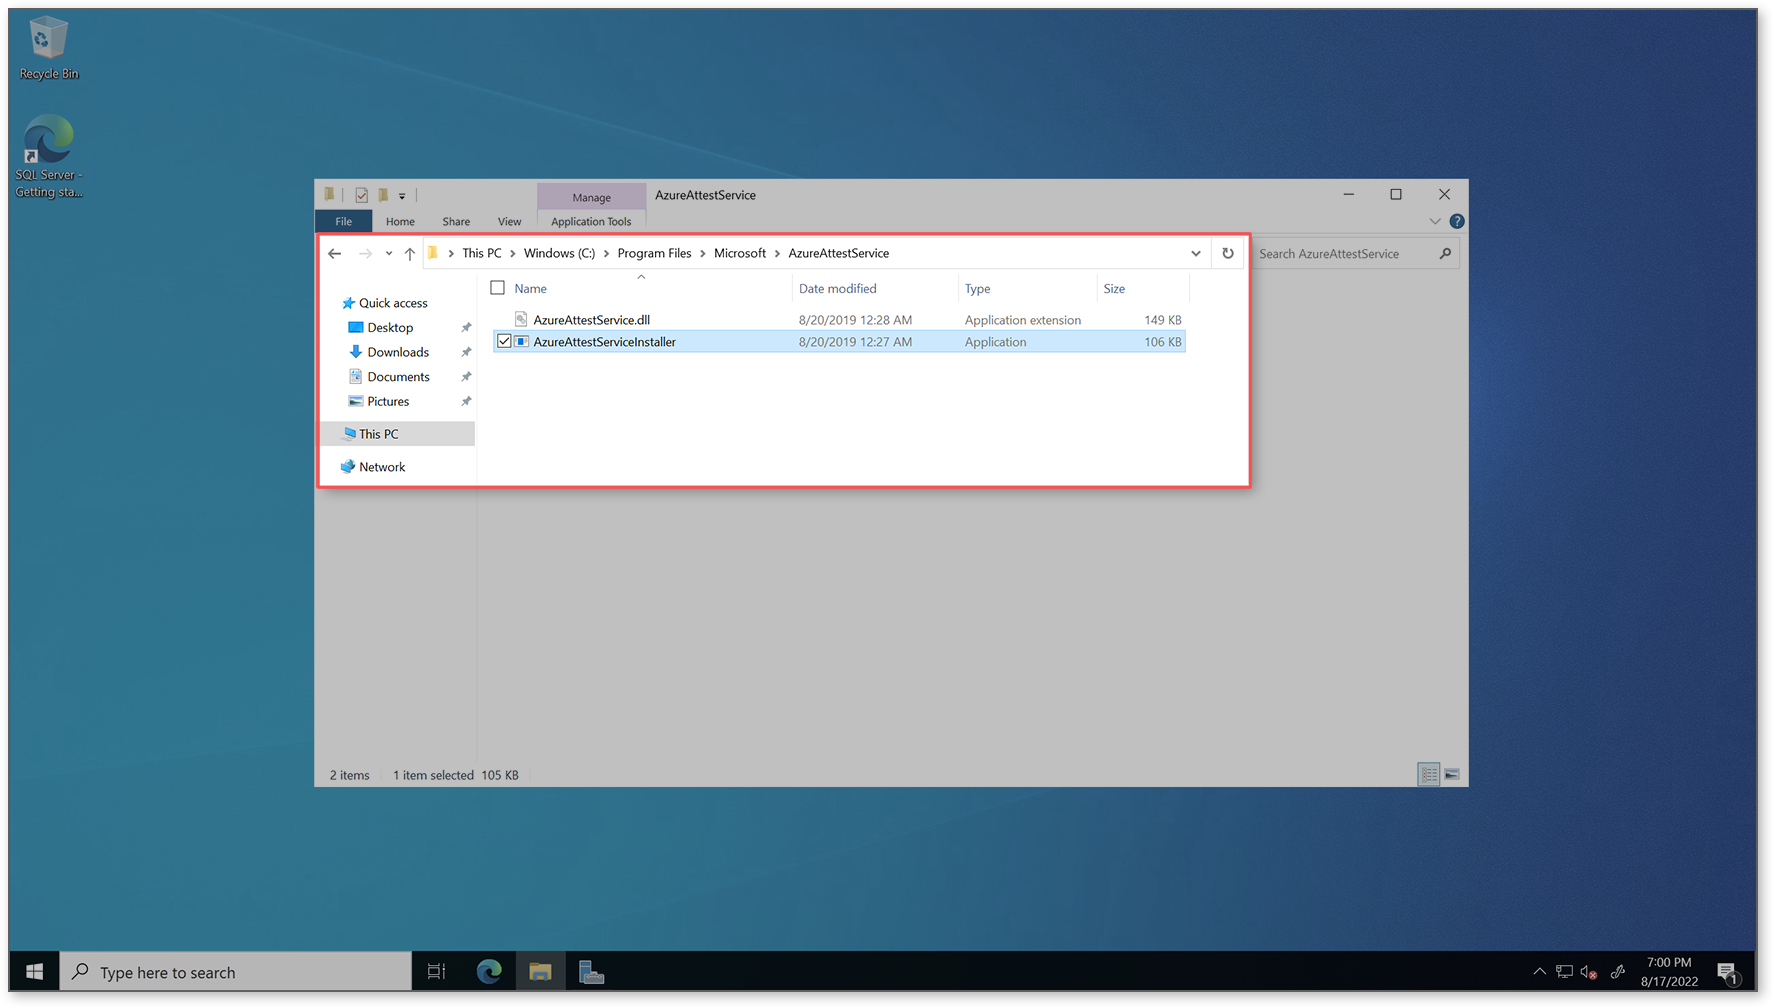Open Desktop in the navigation pane
The width and height of the screenshot is (1774, 1008).
click(389, 328)
